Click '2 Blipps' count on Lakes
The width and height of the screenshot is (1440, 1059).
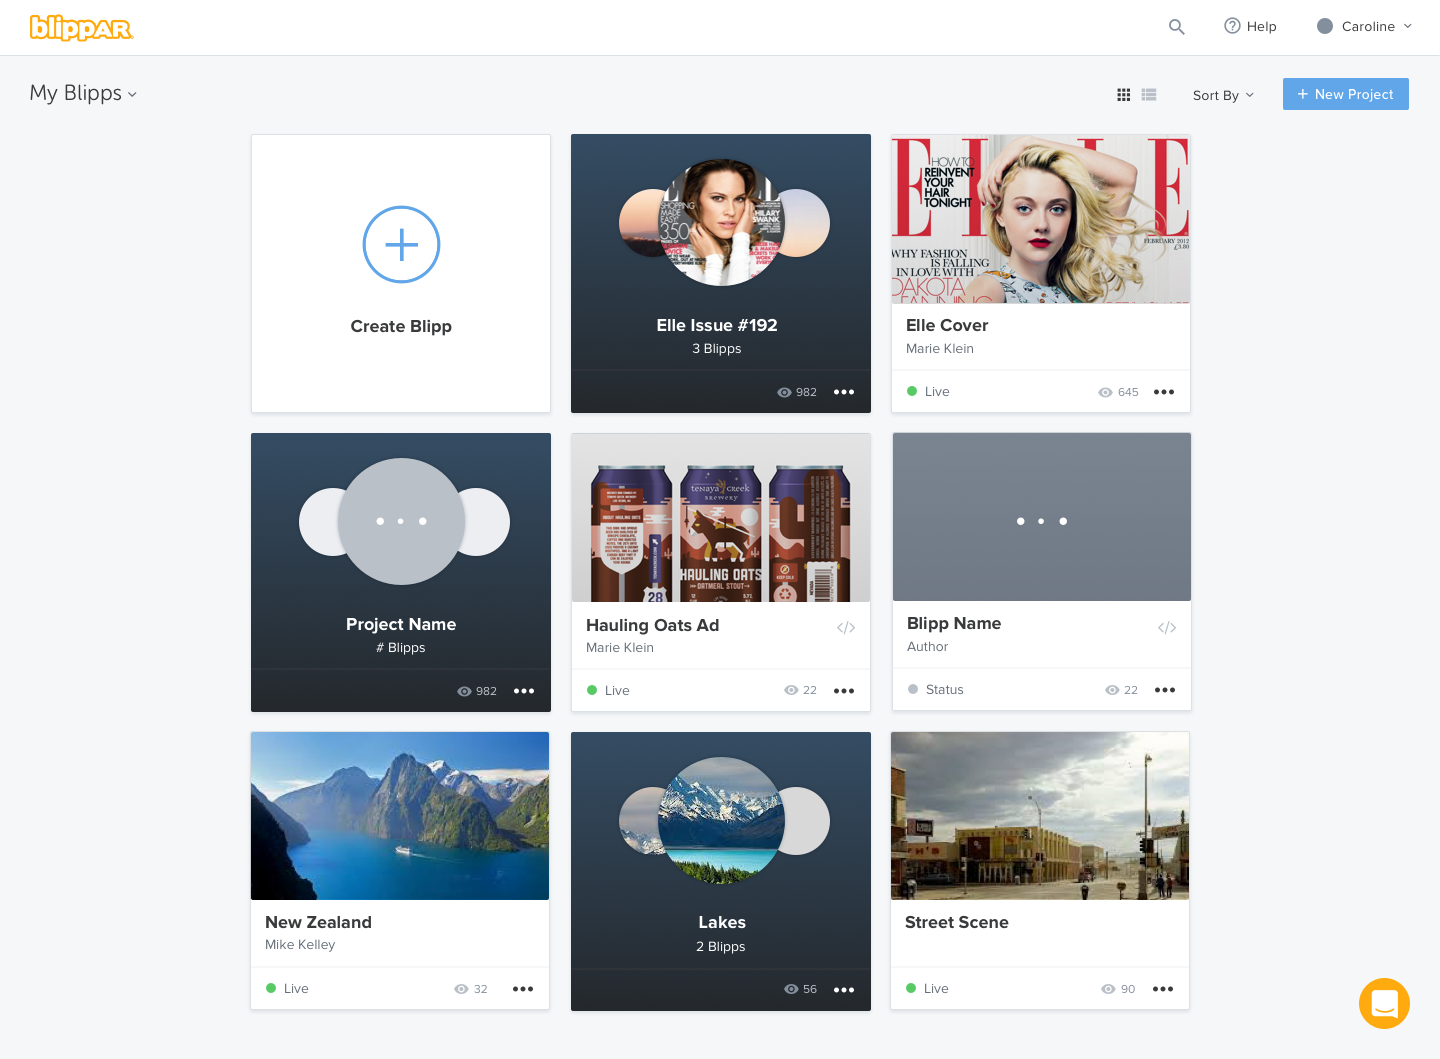(721, 946)
